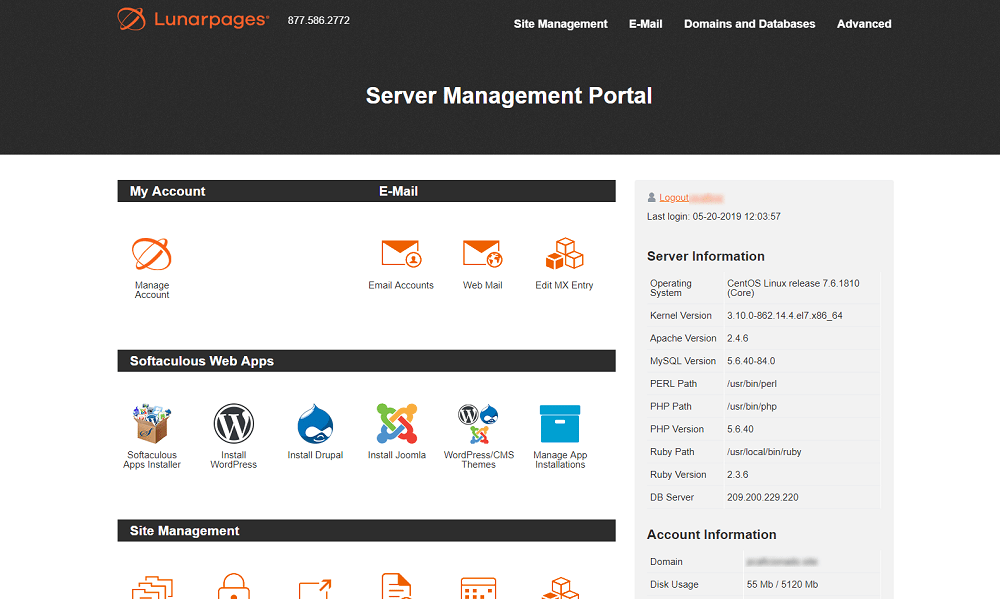Select DB Server IP 209.200.229.220

pos(763,498)
